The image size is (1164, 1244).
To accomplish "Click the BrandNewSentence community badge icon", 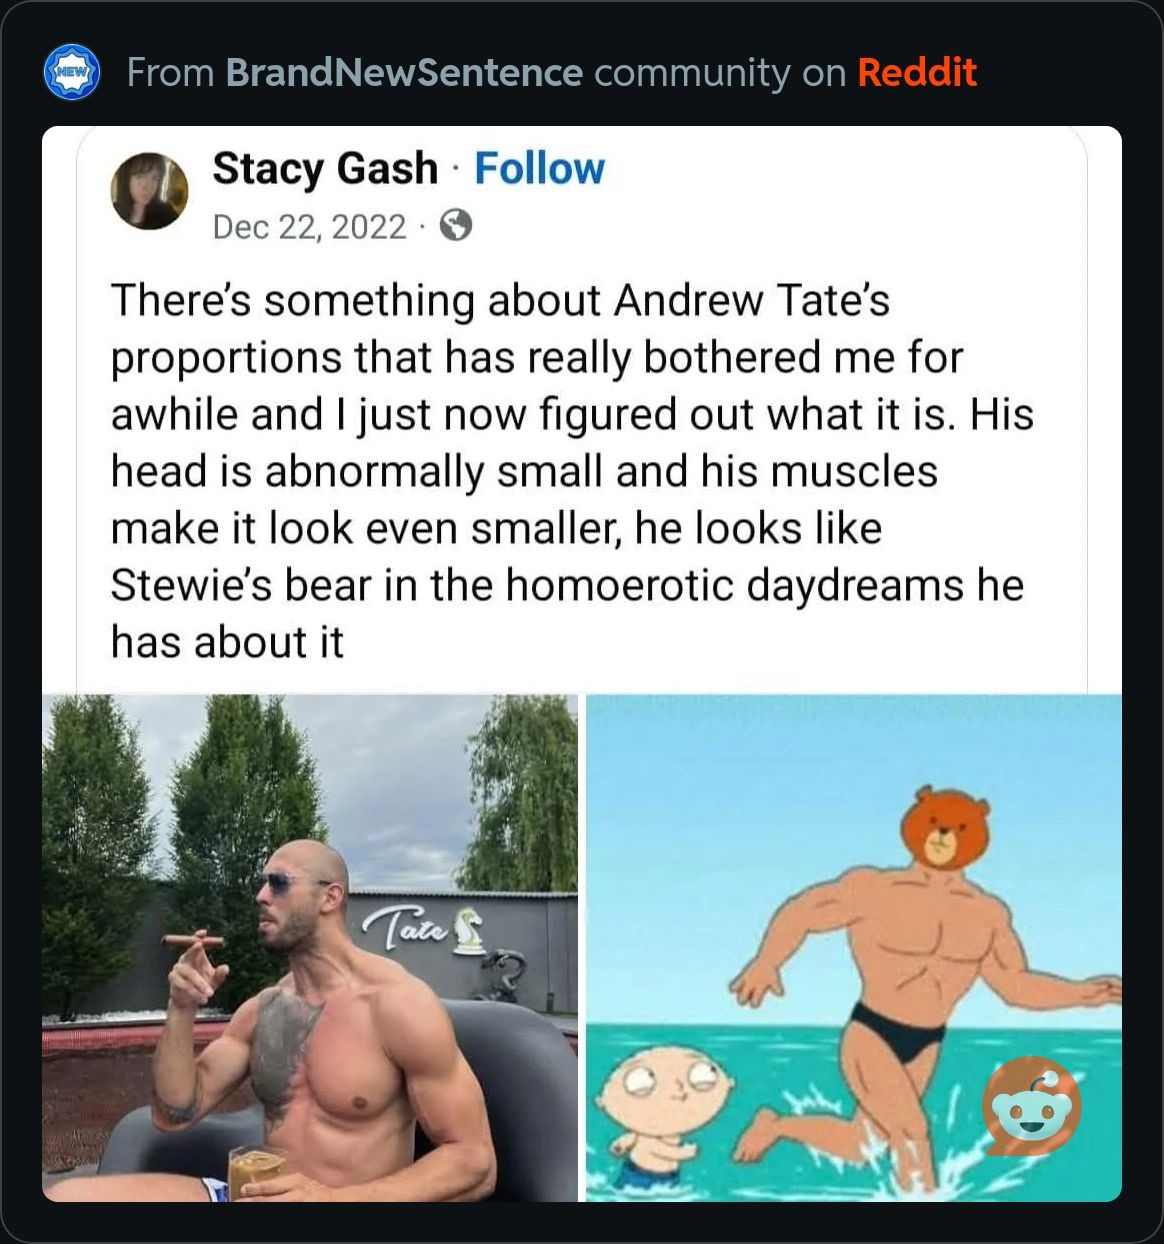I will click(x=73, y=72).
